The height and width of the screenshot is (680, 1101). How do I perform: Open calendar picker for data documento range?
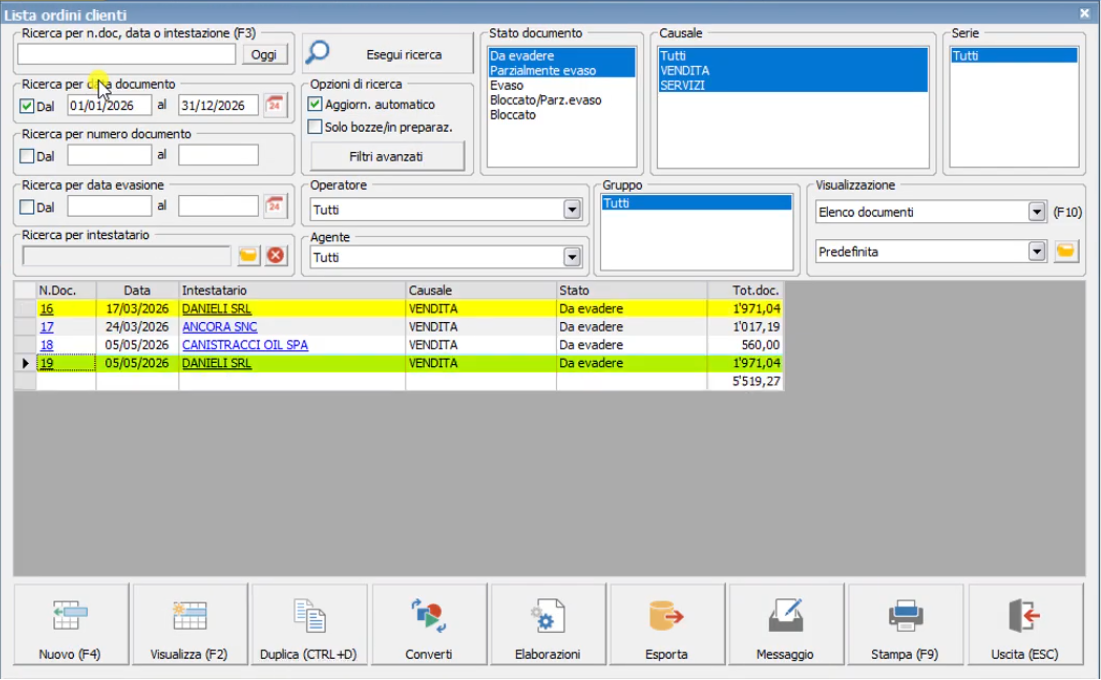coord(275,105)
